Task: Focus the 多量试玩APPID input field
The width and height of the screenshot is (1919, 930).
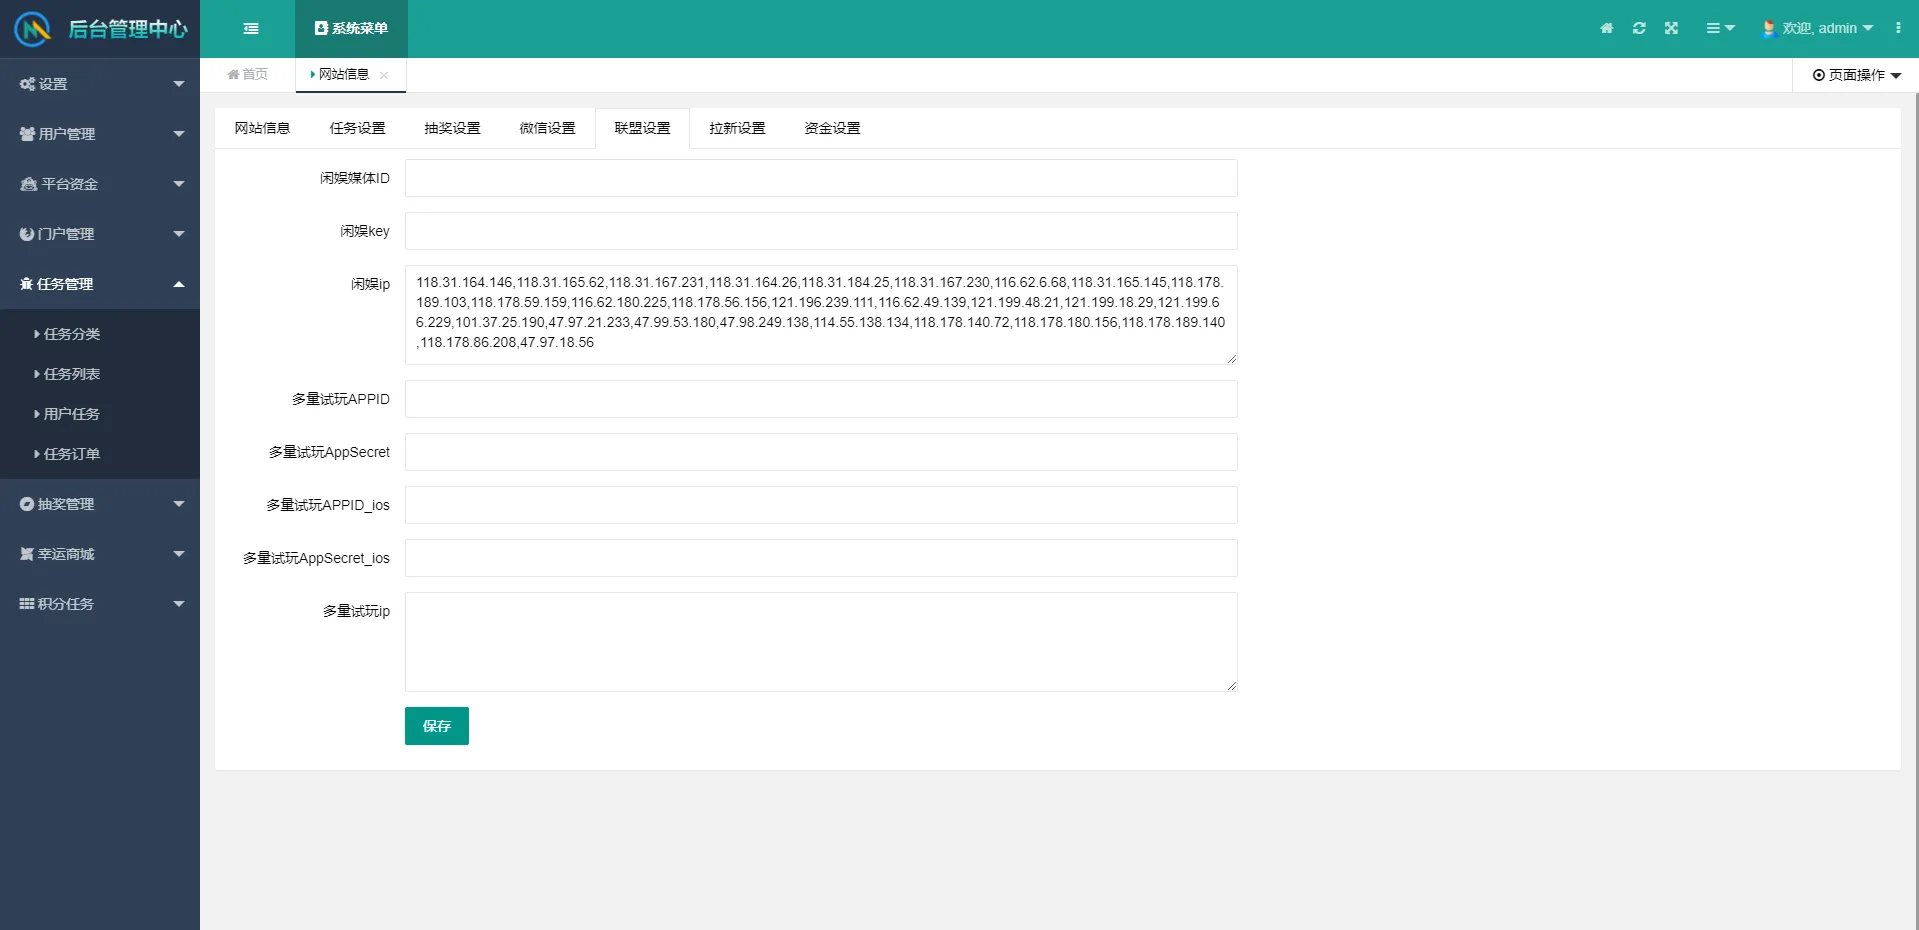Action: [821, 399]
